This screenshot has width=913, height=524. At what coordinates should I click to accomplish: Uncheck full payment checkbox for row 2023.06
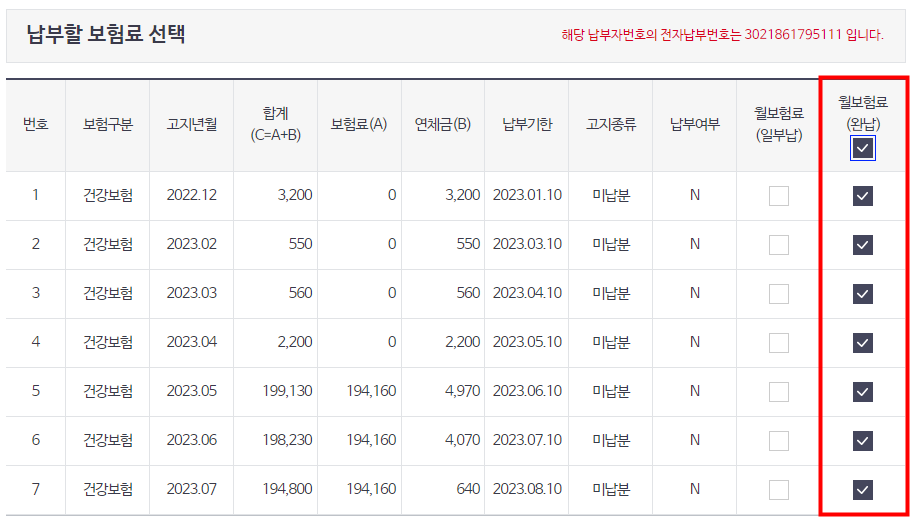[862, 440]
